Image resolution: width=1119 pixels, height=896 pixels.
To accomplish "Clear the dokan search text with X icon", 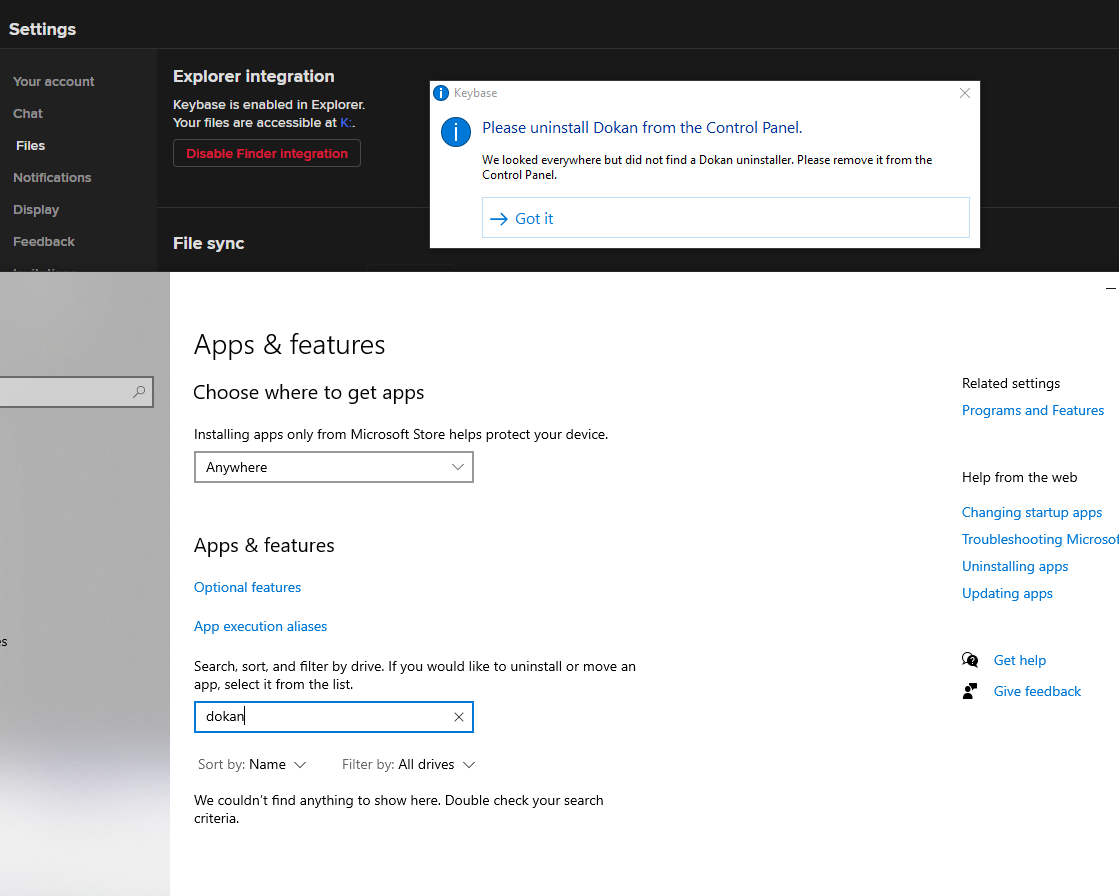I will (x=459, y=717).
